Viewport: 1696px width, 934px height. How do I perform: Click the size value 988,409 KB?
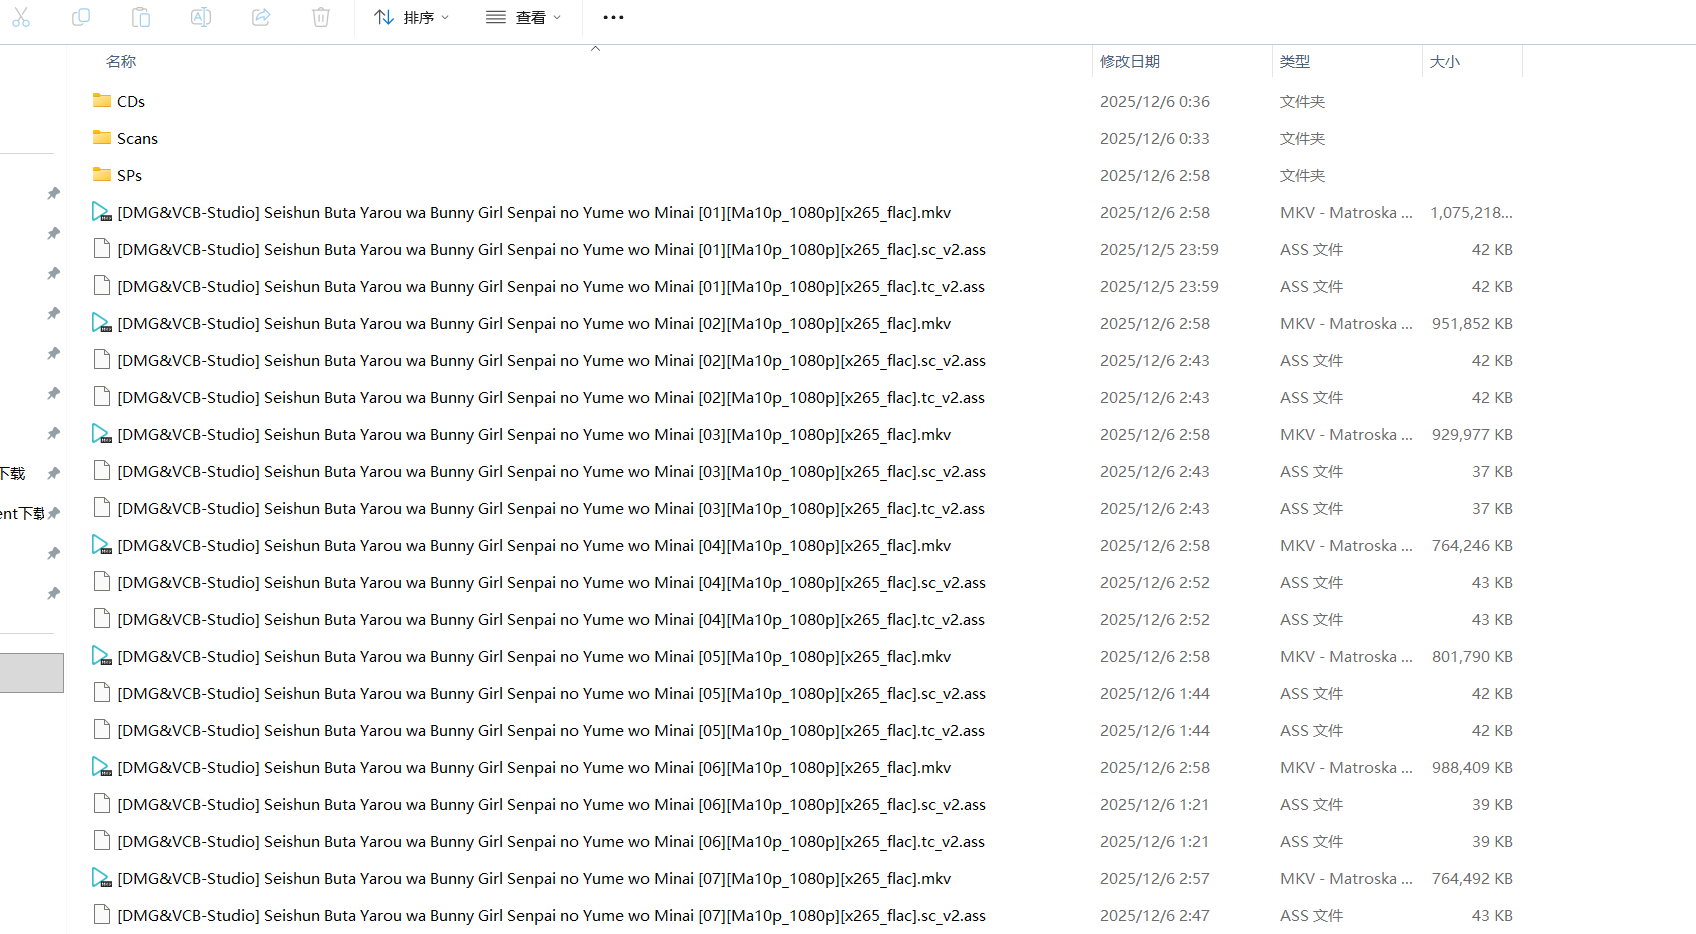point(1472,767)
